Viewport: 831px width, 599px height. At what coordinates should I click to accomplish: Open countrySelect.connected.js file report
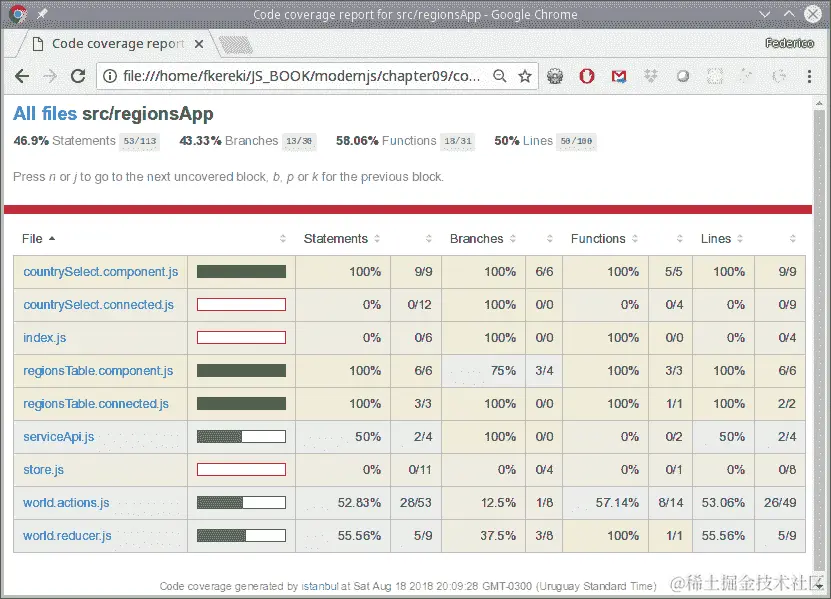point(99,305)
